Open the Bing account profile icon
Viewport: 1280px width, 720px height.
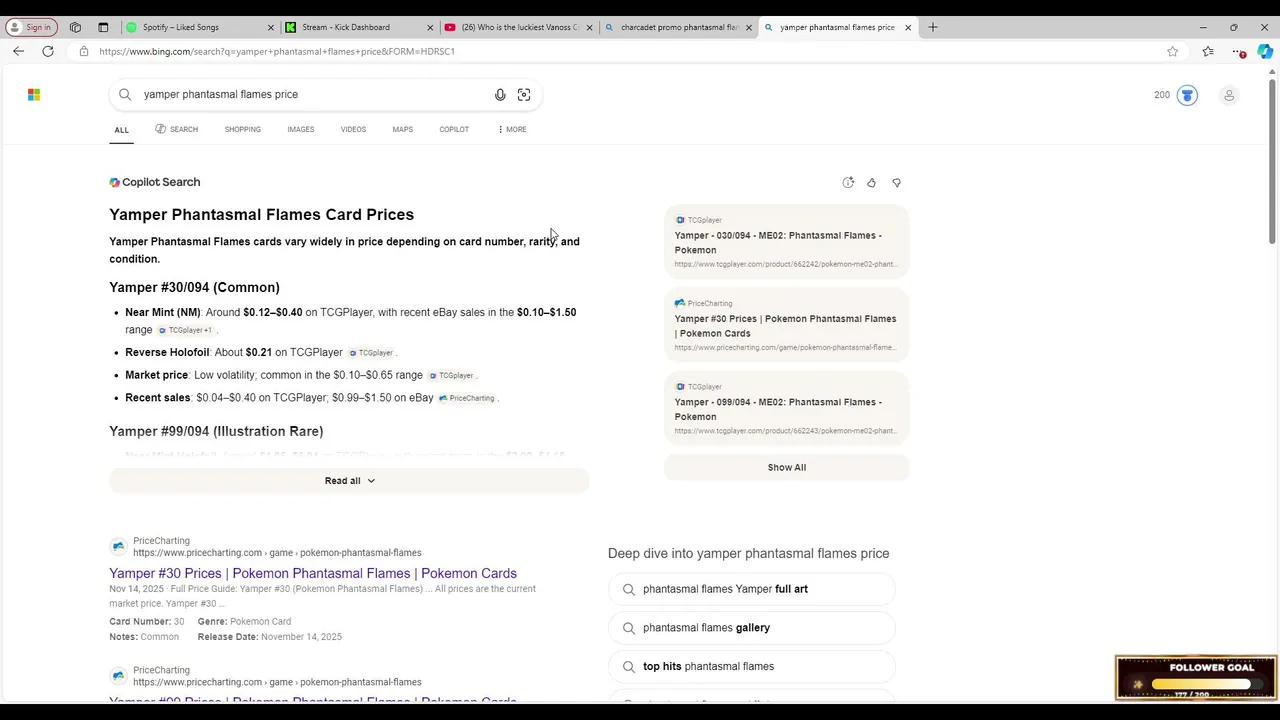click(1229, 95)
